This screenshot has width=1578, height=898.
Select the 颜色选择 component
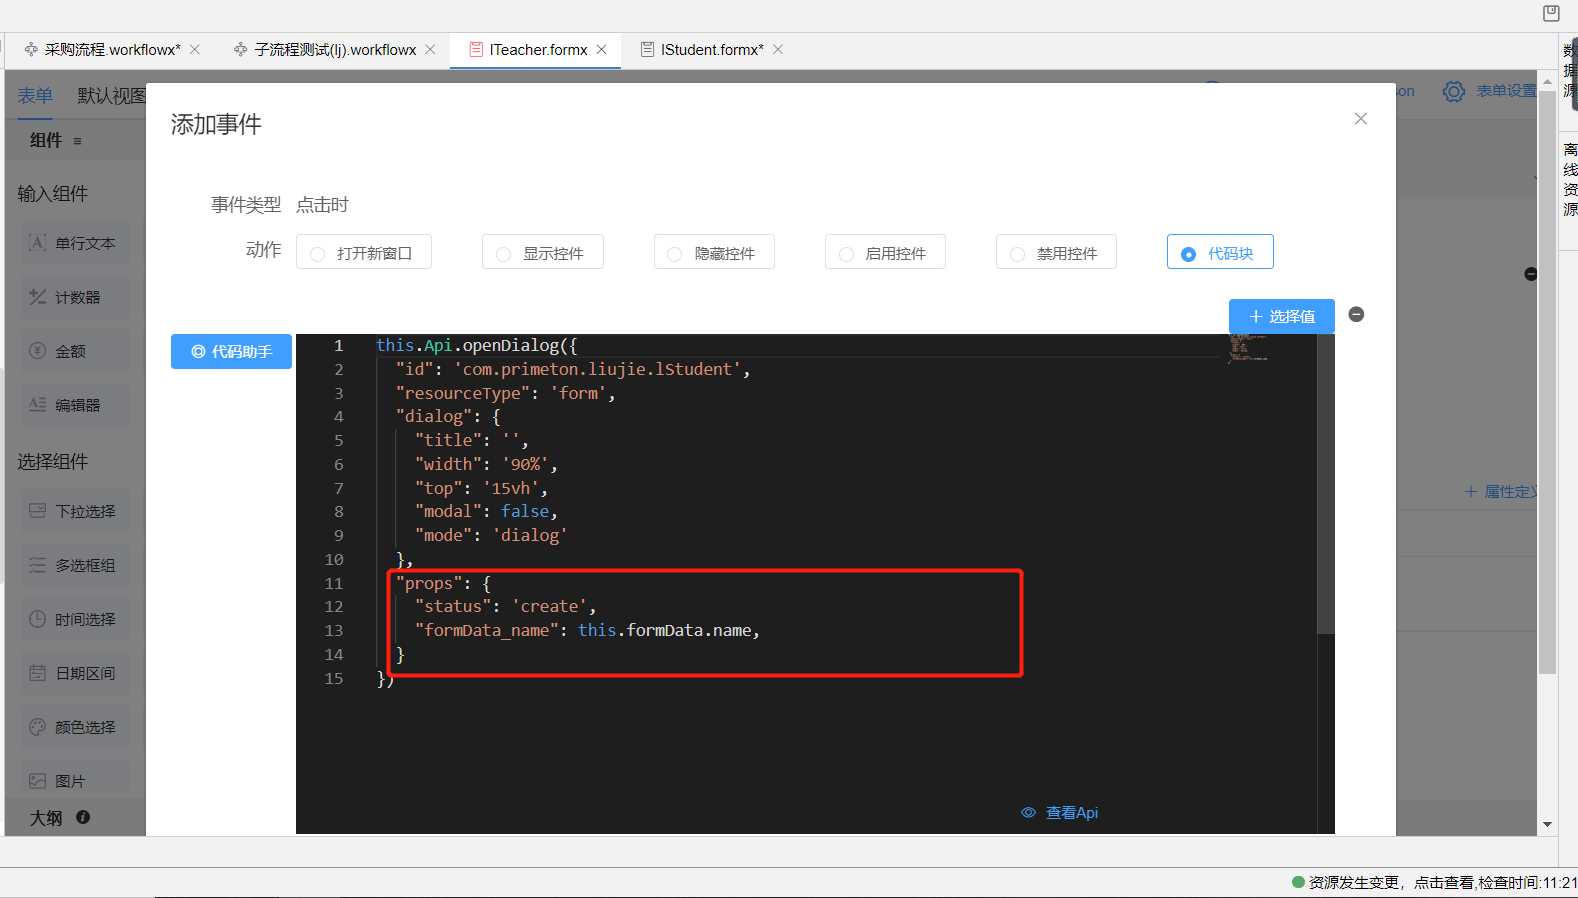pos(75,727)
